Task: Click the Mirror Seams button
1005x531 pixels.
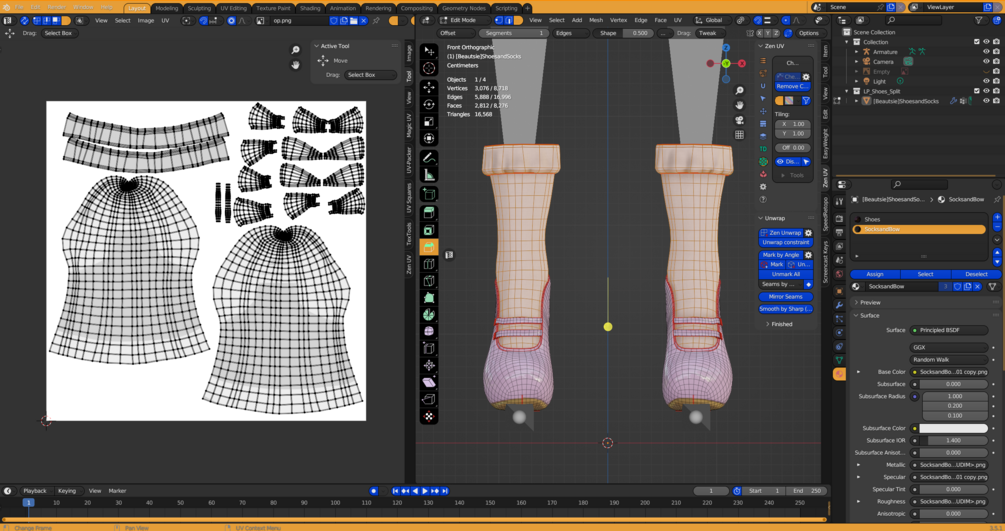Action: [x=786, y=297]
